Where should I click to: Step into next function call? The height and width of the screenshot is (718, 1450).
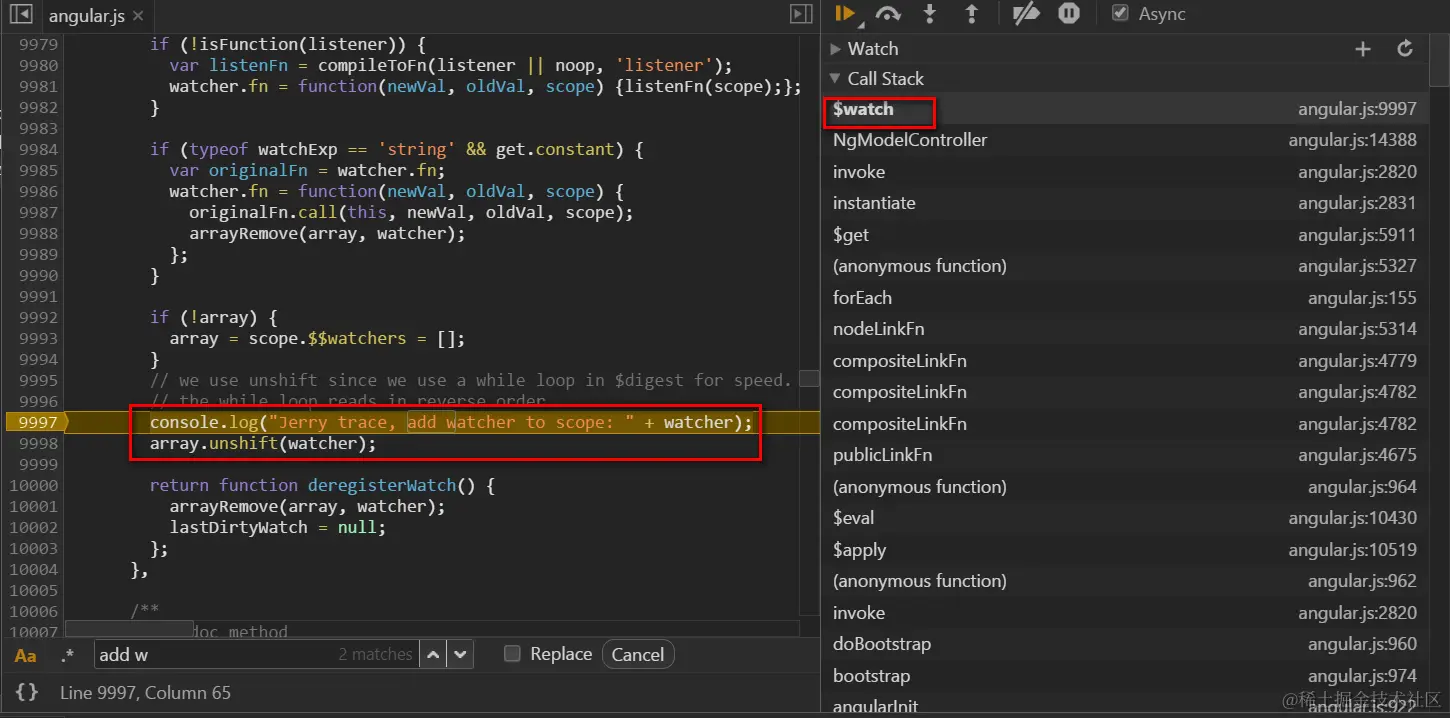tap(930, 14)
